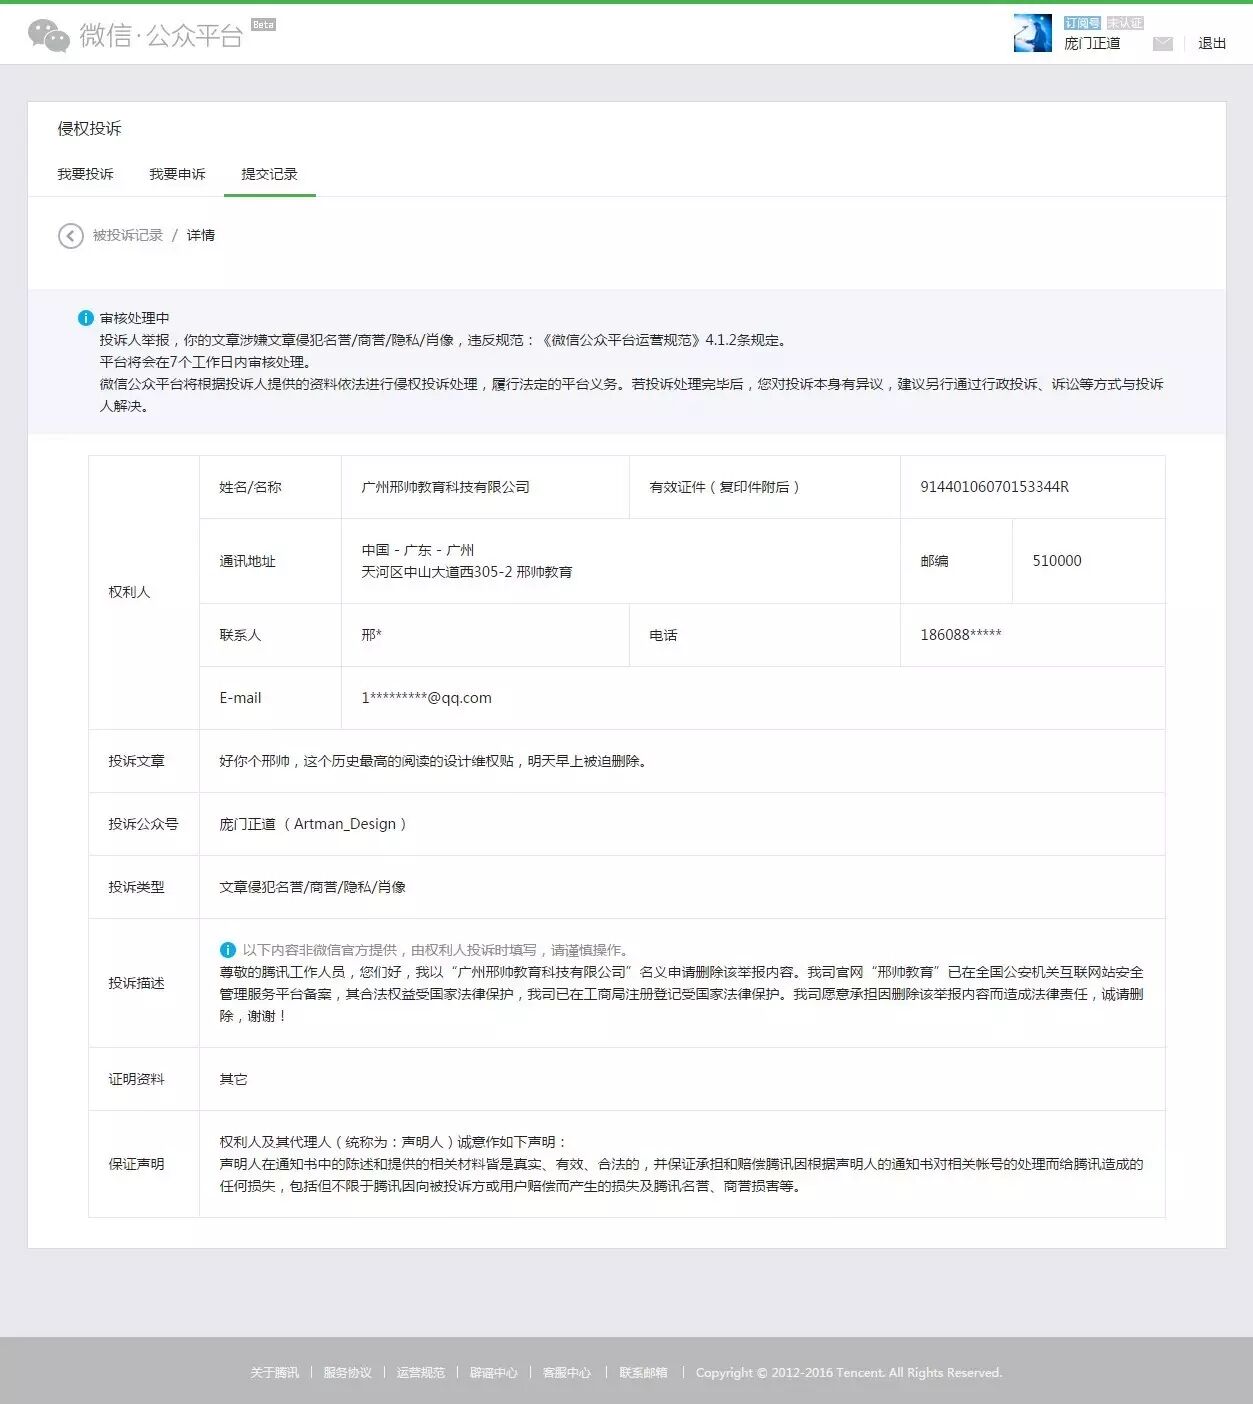
Task: Click the 电话 field label
Action: coord(663,635)
